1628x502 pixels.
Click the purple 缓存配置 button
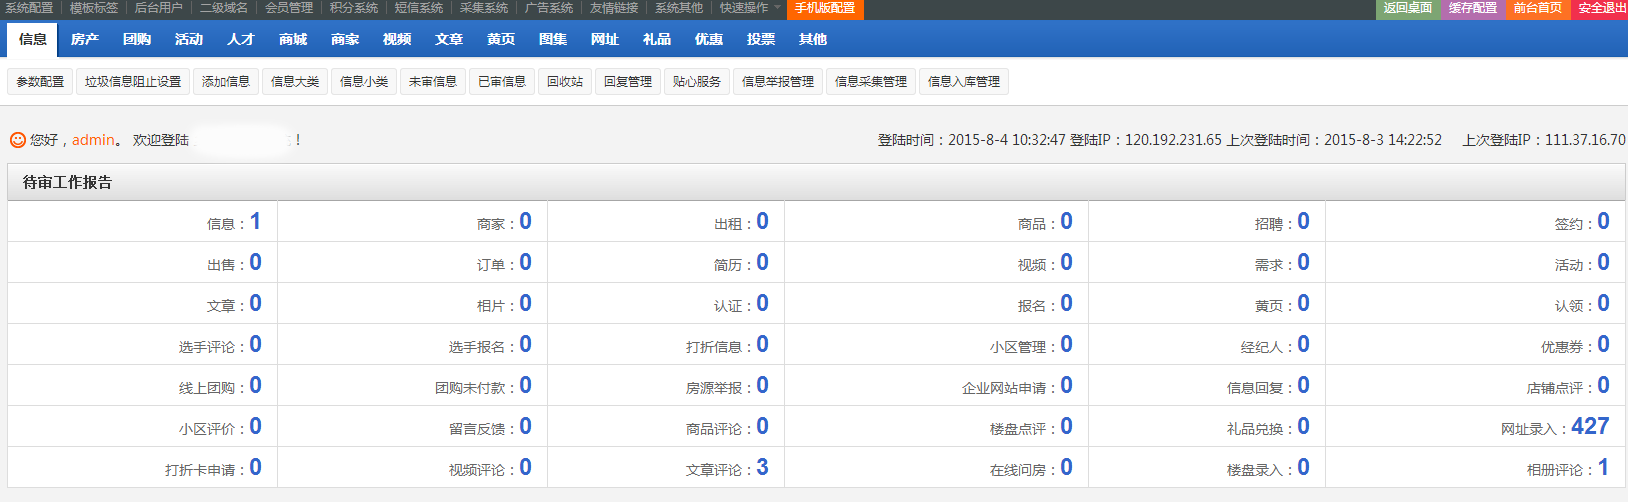[x=1473, y=8]
